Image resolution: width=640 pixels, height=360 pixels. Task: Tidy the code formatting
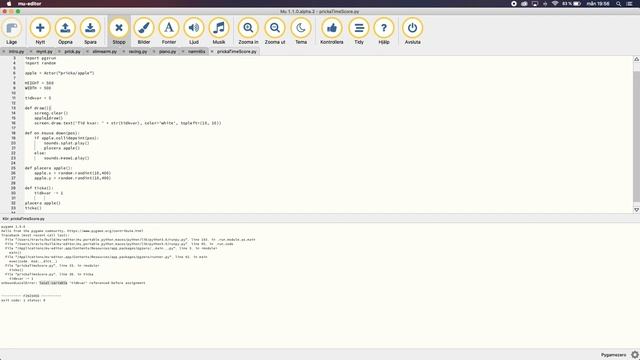point(359,31)
